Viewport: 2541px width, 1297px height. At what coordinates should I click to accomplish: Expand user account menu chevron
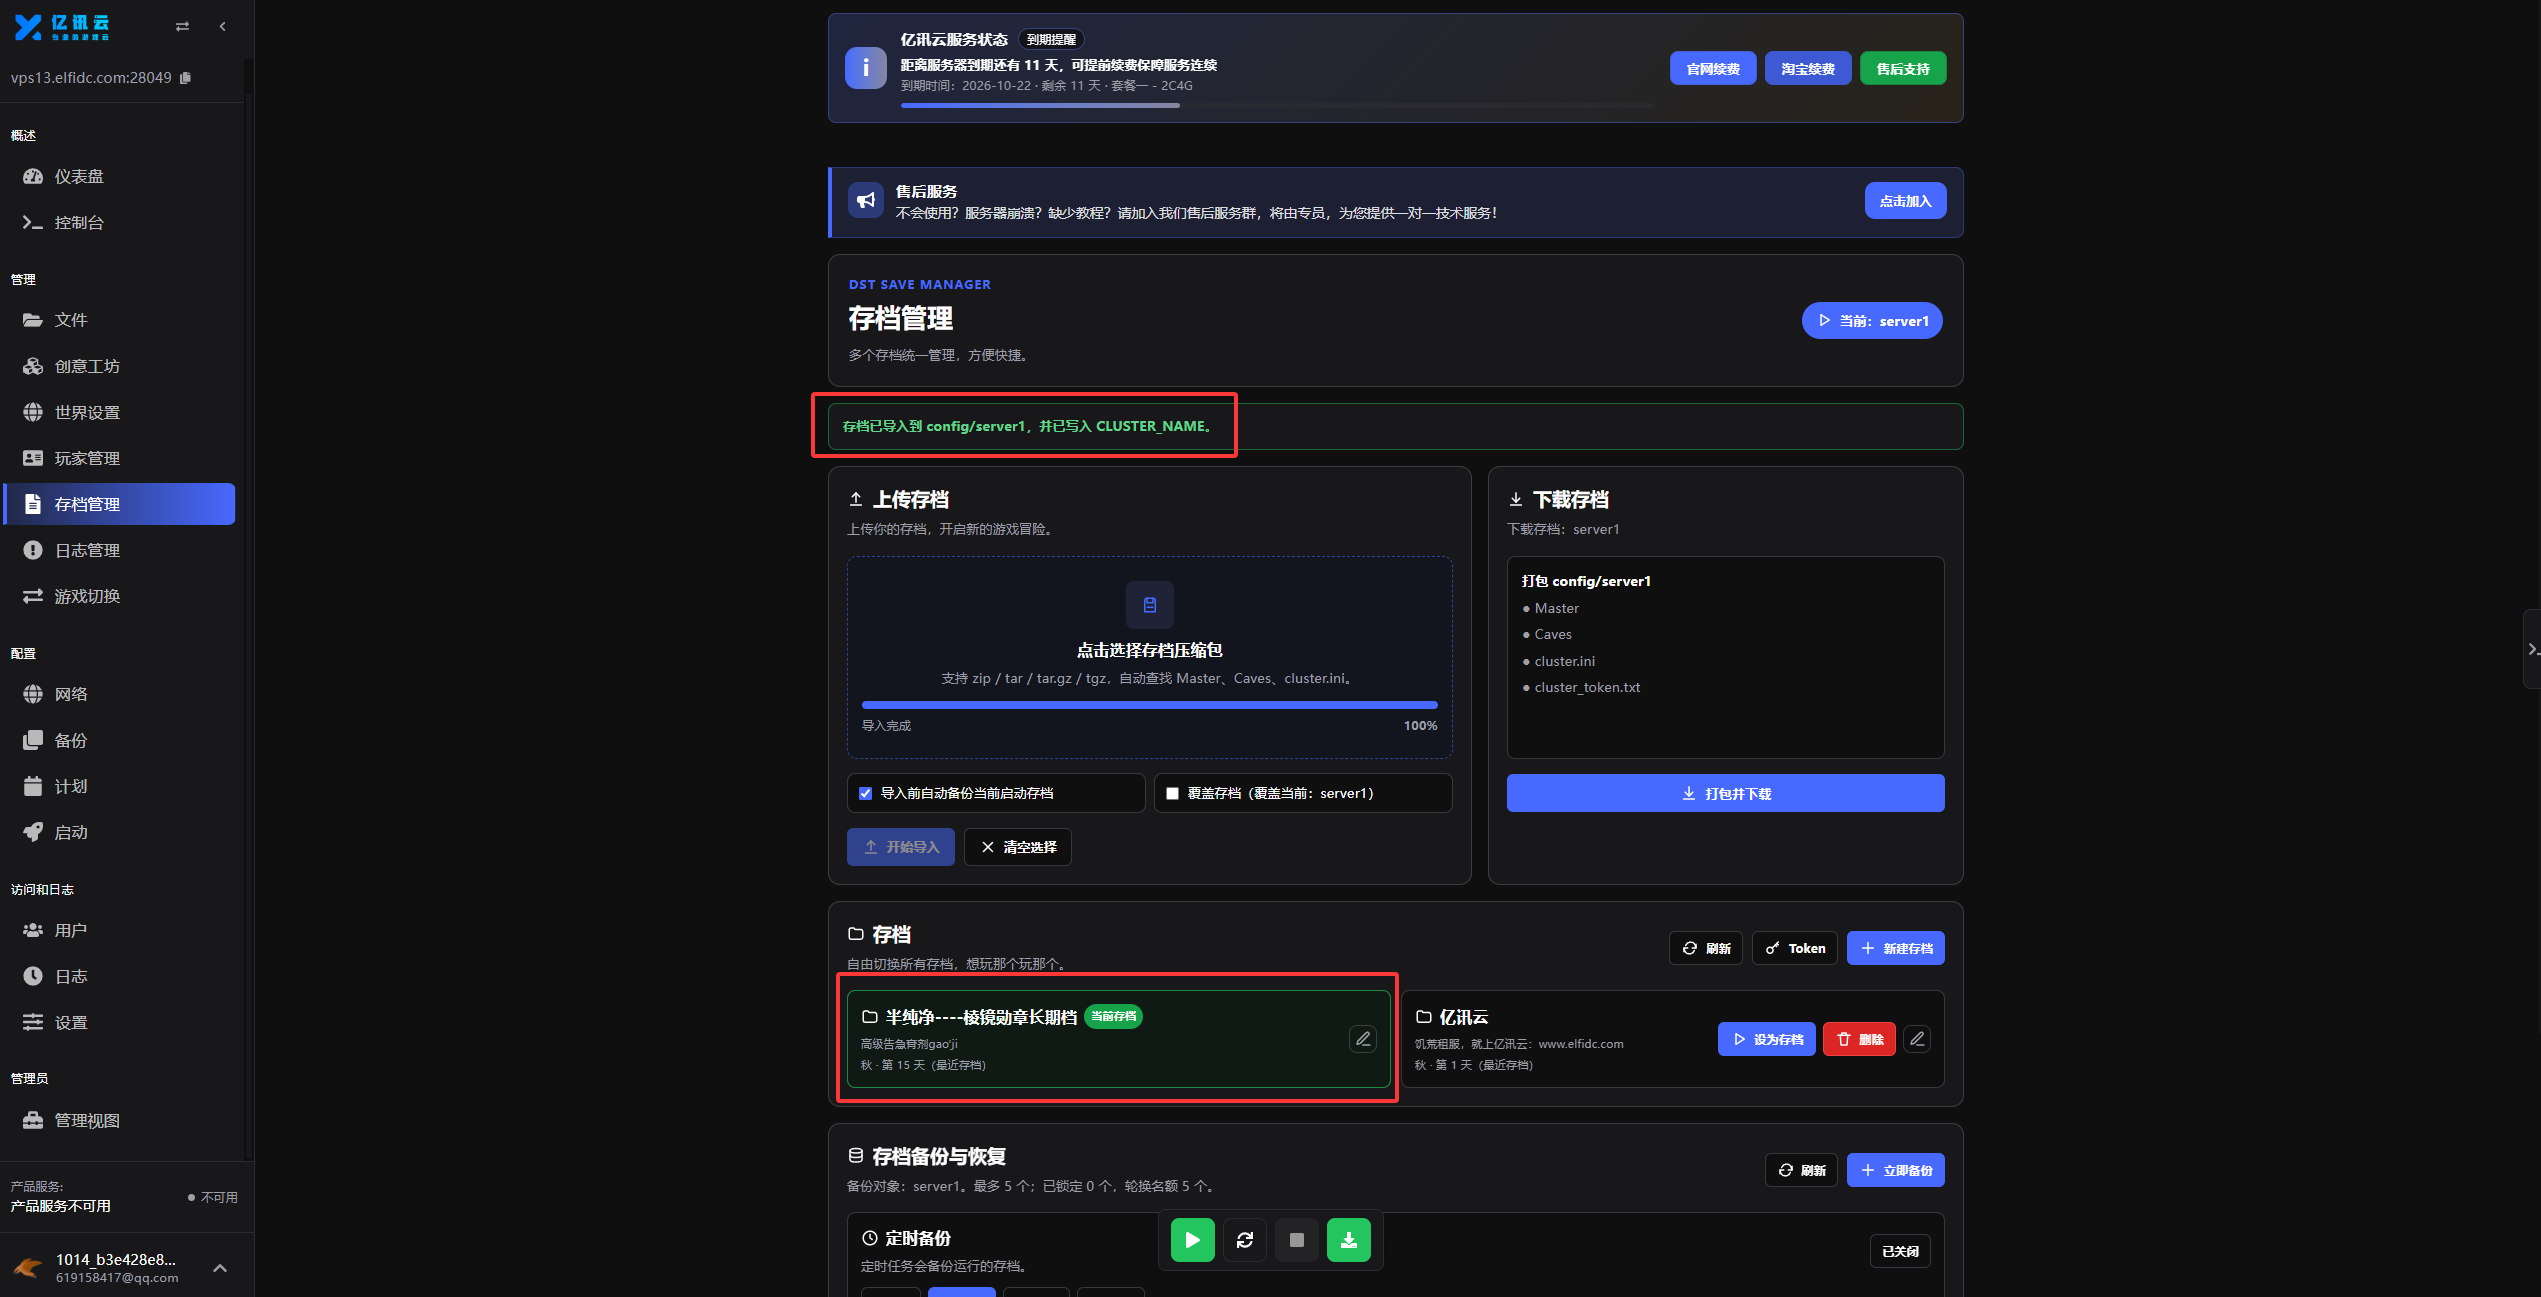point(220,1268)
